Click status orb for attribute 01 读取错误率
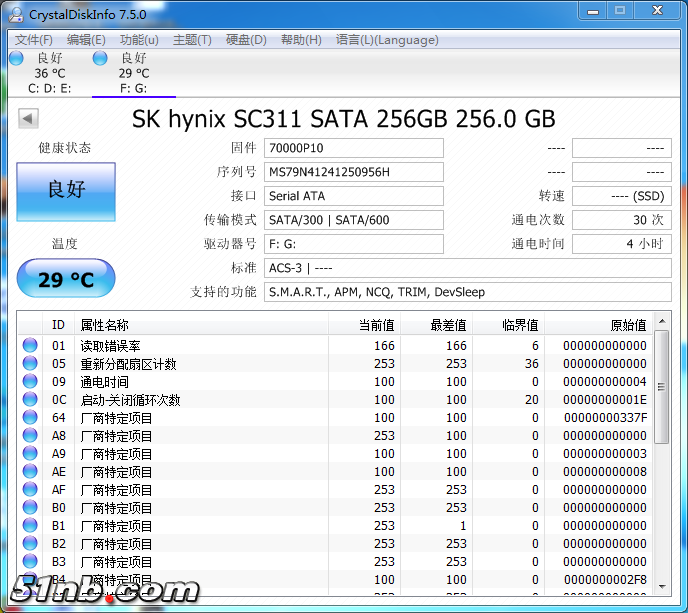Screen dimensions: 688x613 [30, 346]
